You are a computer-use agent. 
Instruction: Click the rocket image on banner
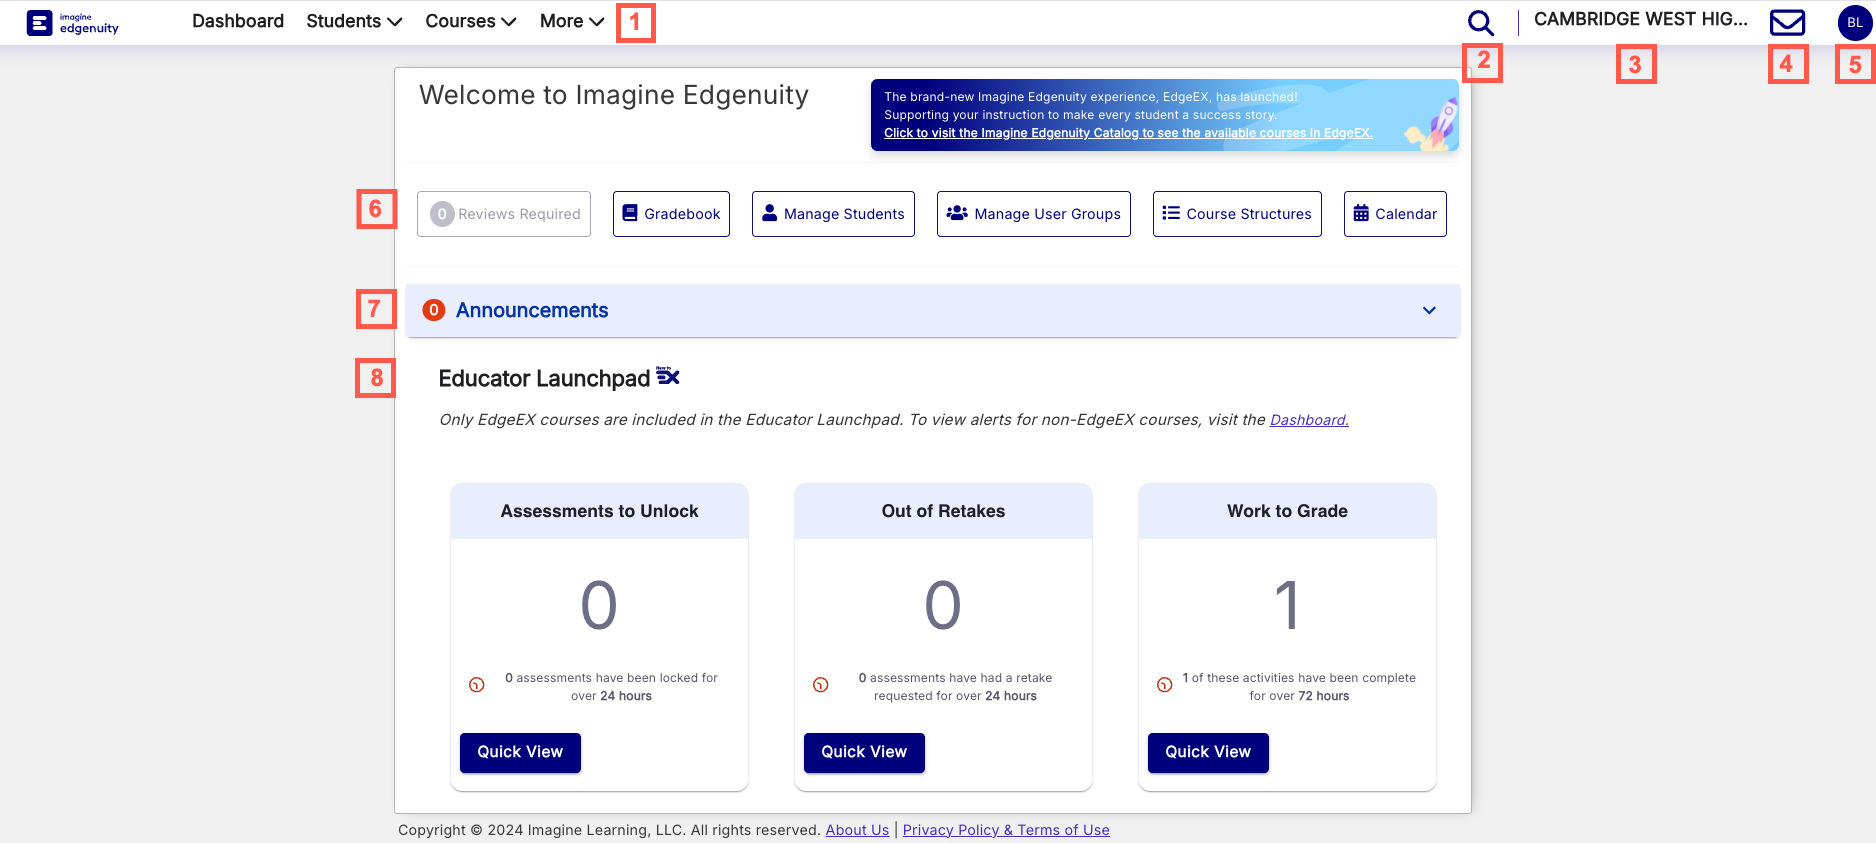pos(1436,126)
